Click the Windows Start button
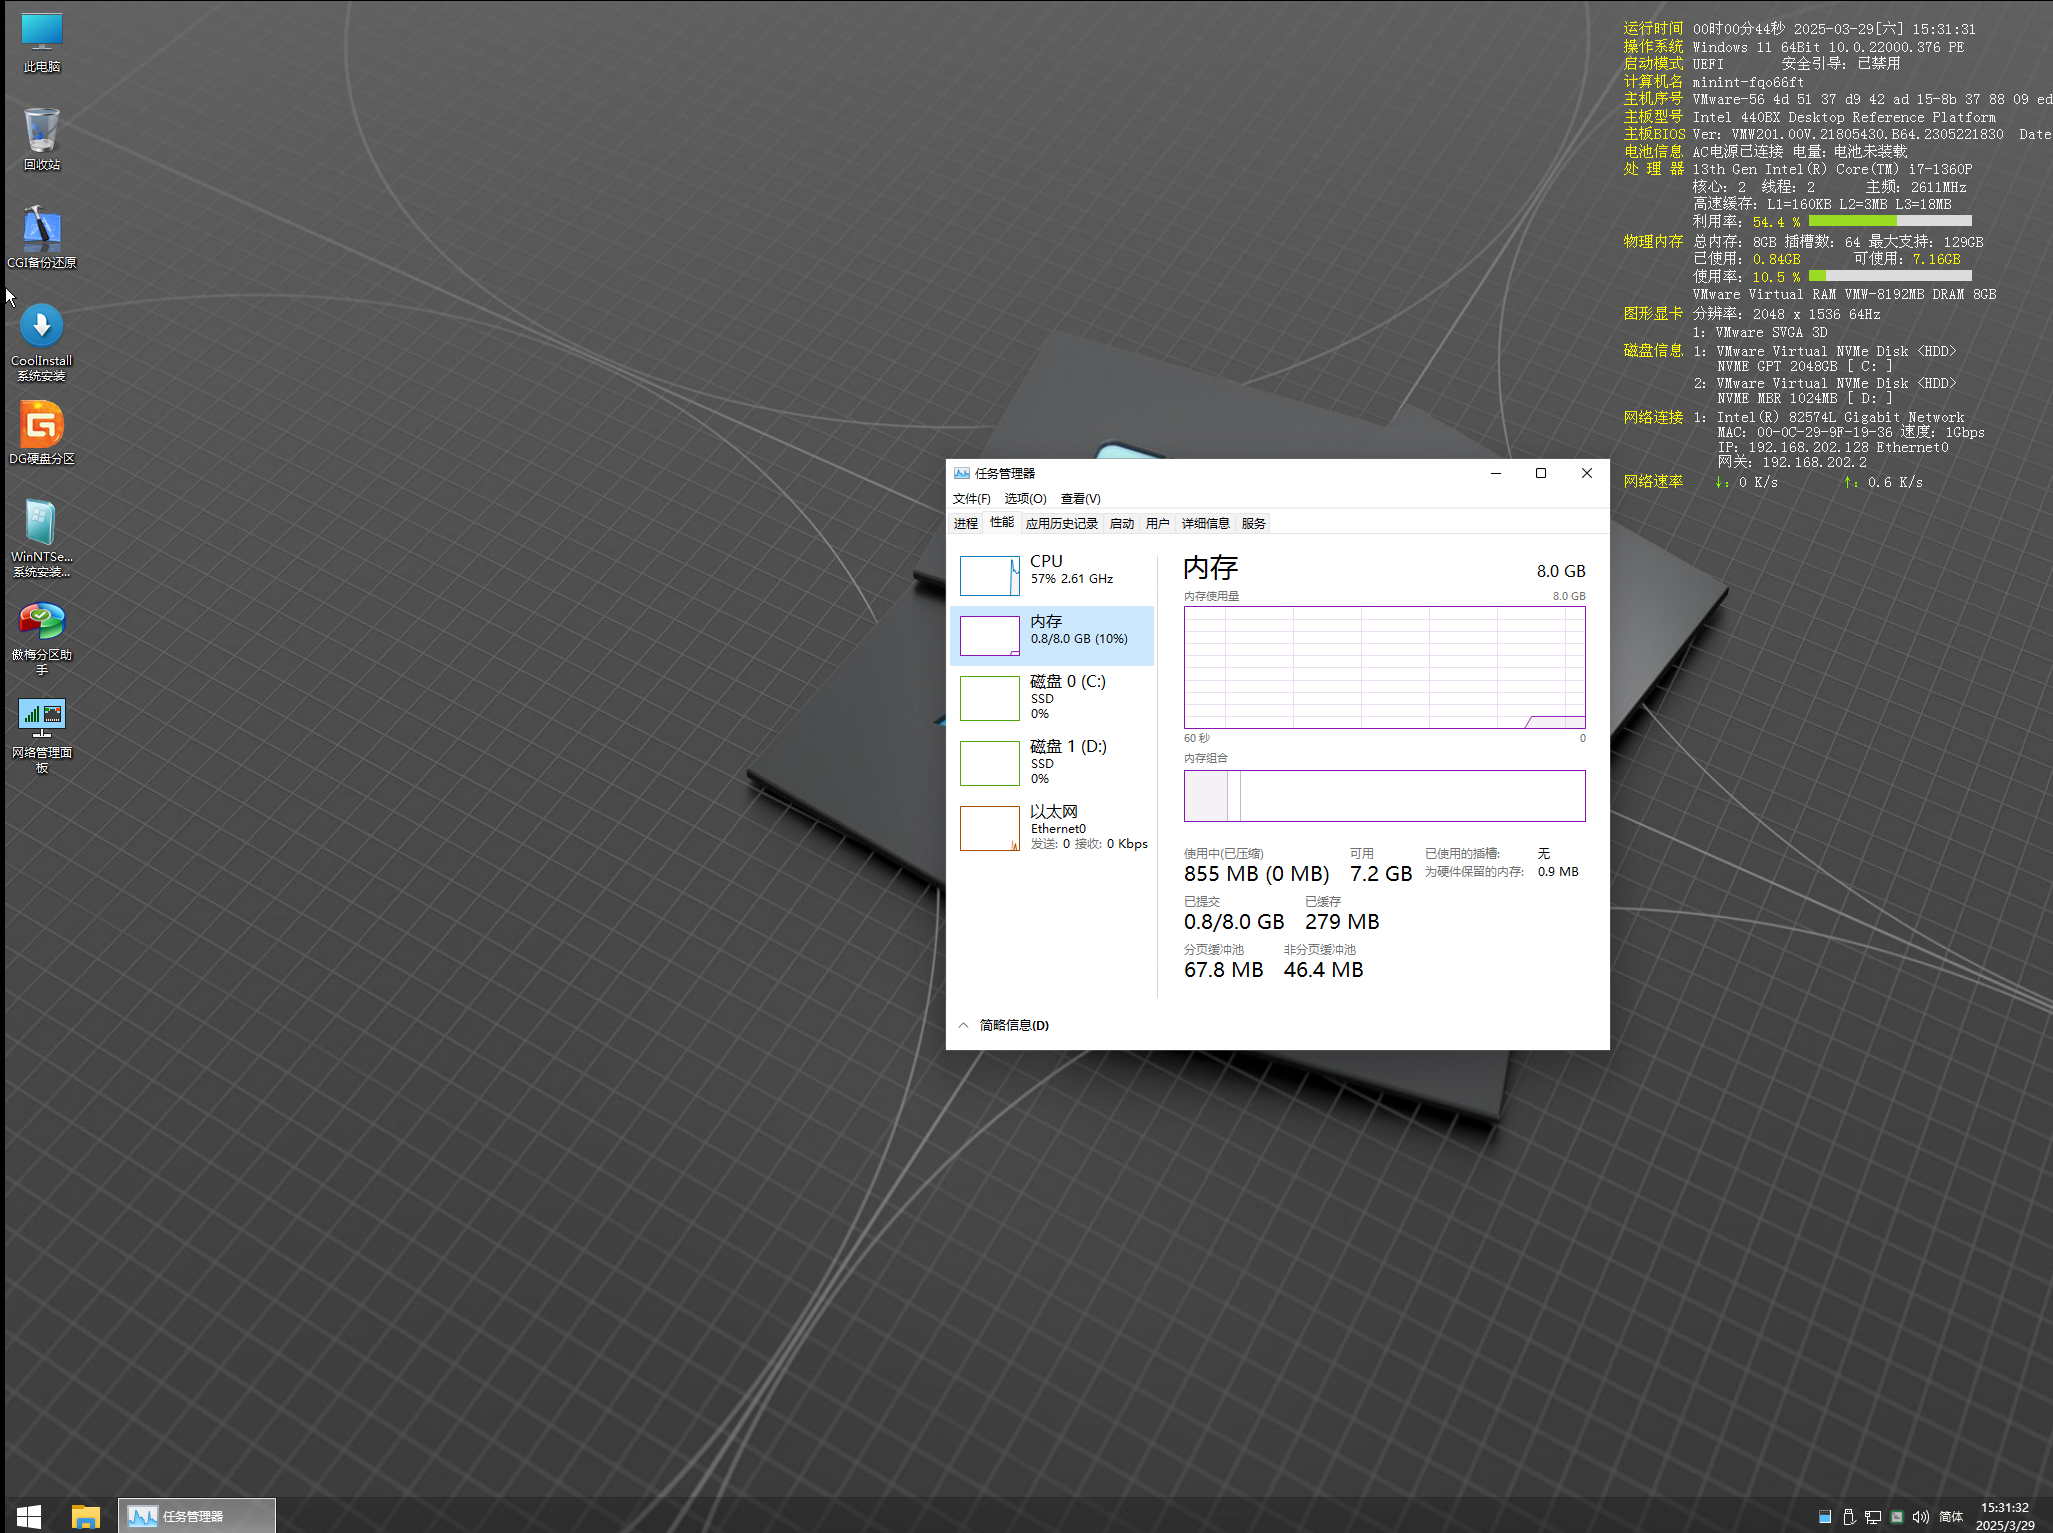Image resolution: width=2053 pixels, height=1533 pixels. [29, 1516]
